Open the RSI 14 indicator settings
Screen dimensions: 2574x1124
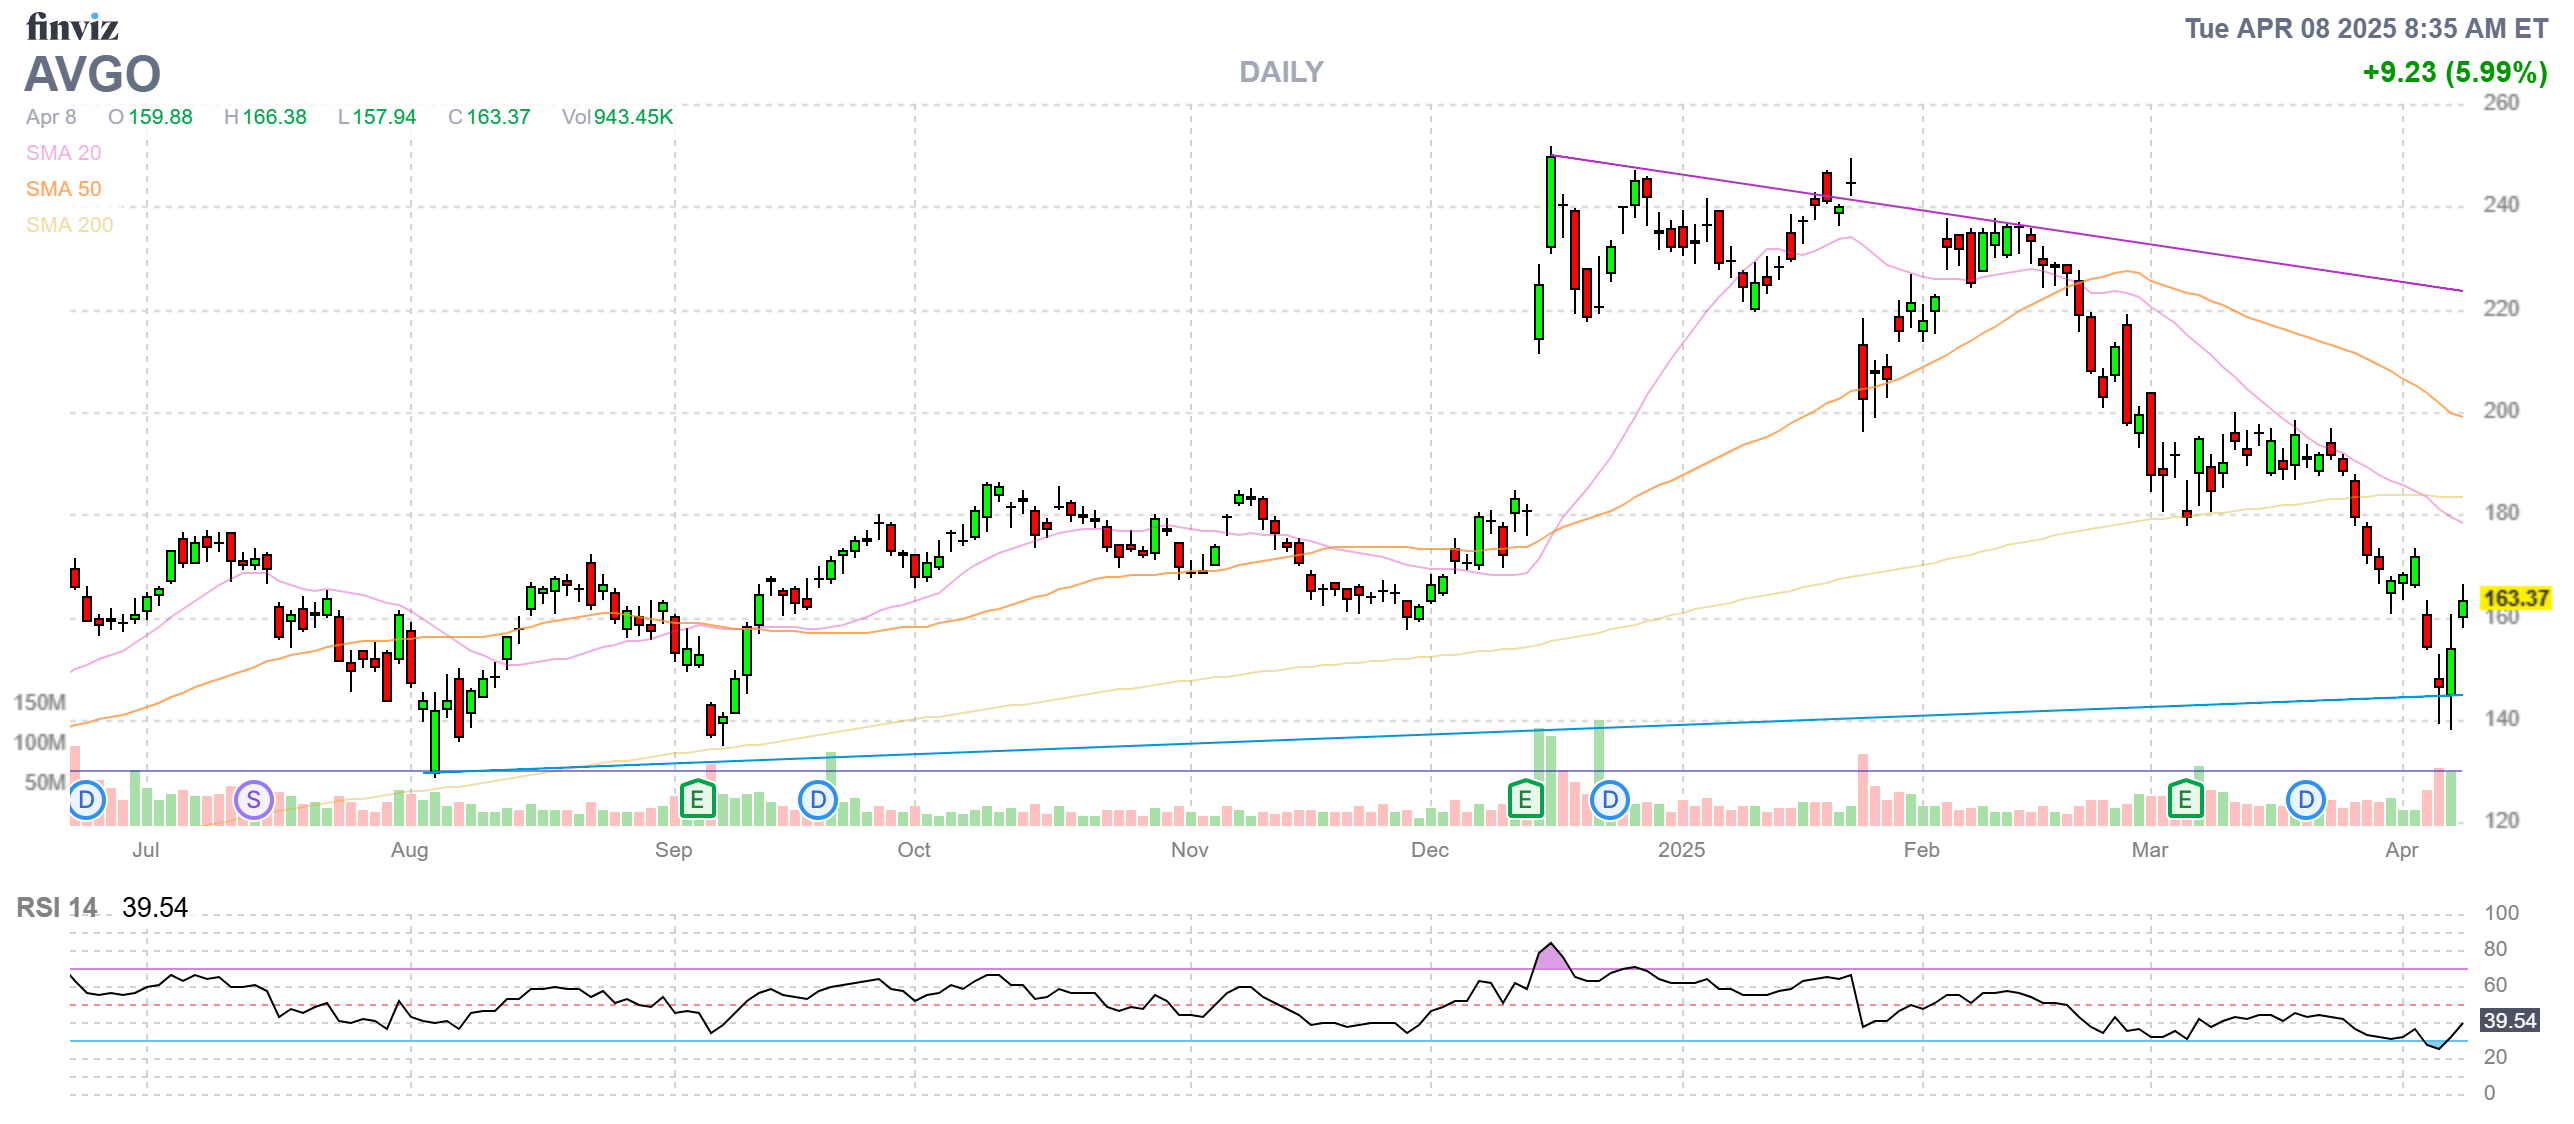tap(57, 908)
